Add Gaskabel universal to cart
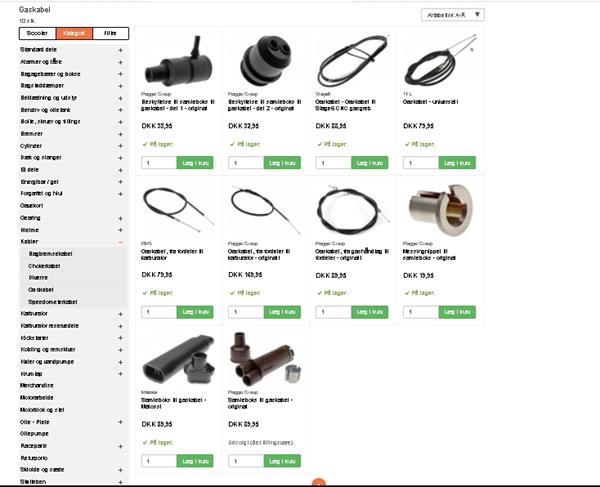Image resolution: width=600 pixels, height=487 pixels. click(x=457, y=163)
